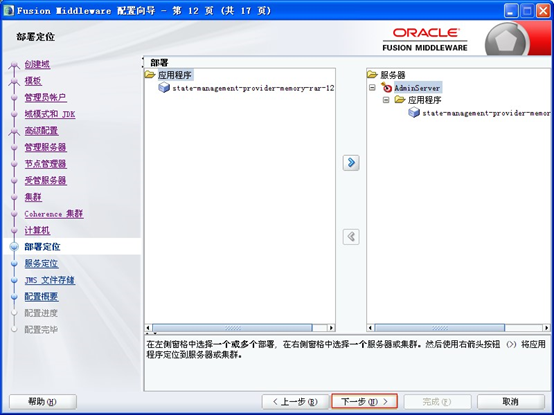
Task: Click the right arrow target button
Action: point(351,162)
